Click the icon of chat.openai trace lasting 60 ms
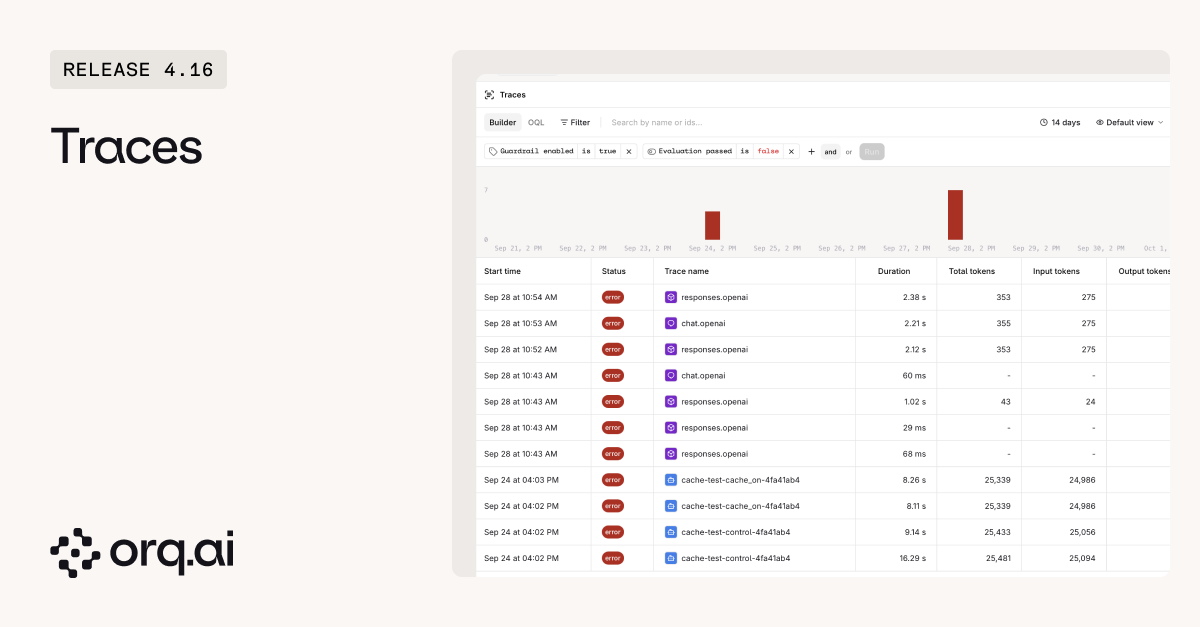1200x627 pixels. tap(671, 375)
